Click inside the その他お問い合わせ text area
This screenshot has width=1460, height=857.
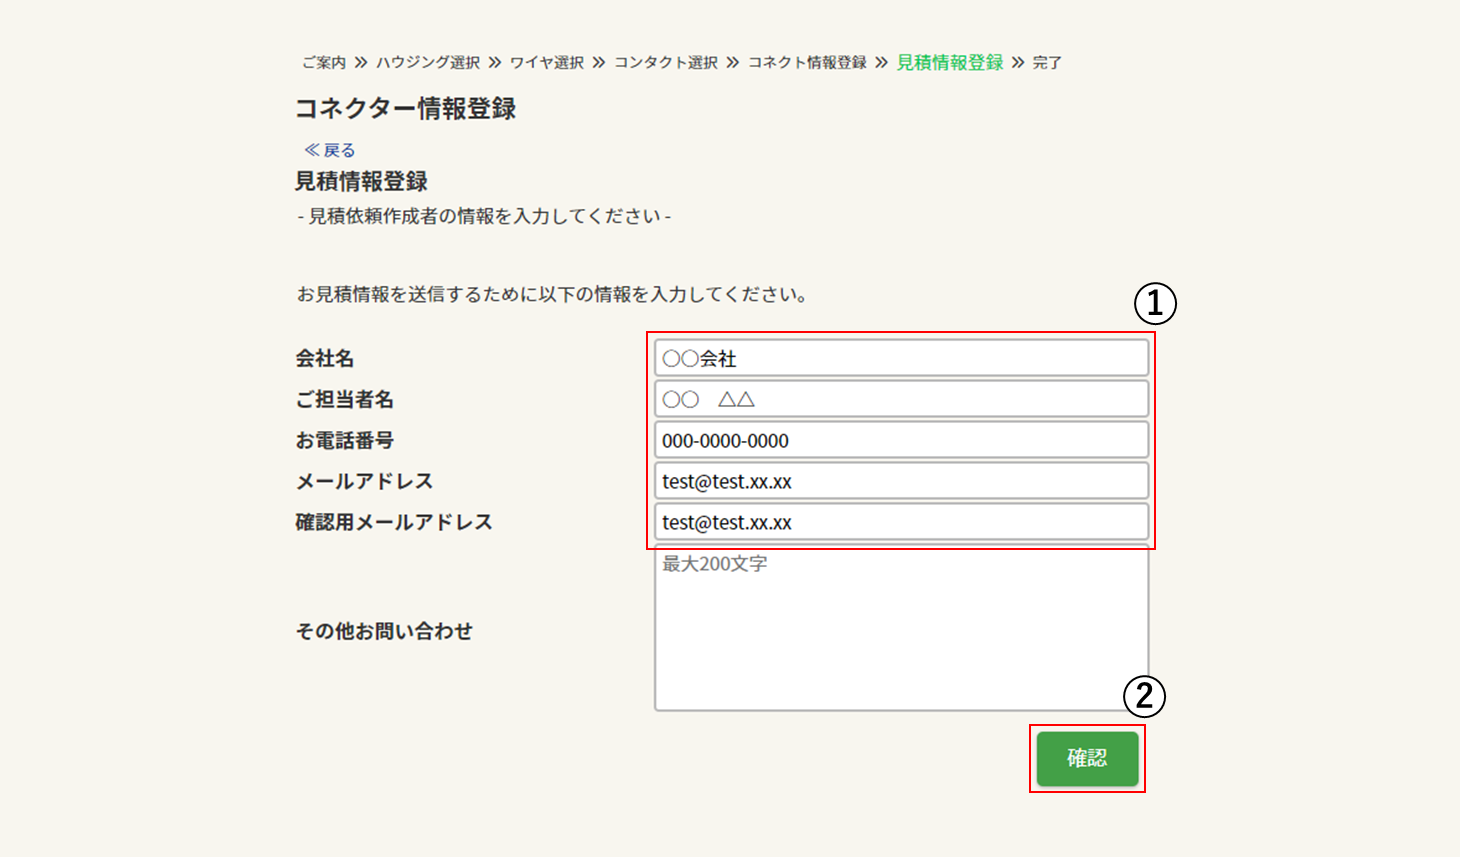click(900, 630)
